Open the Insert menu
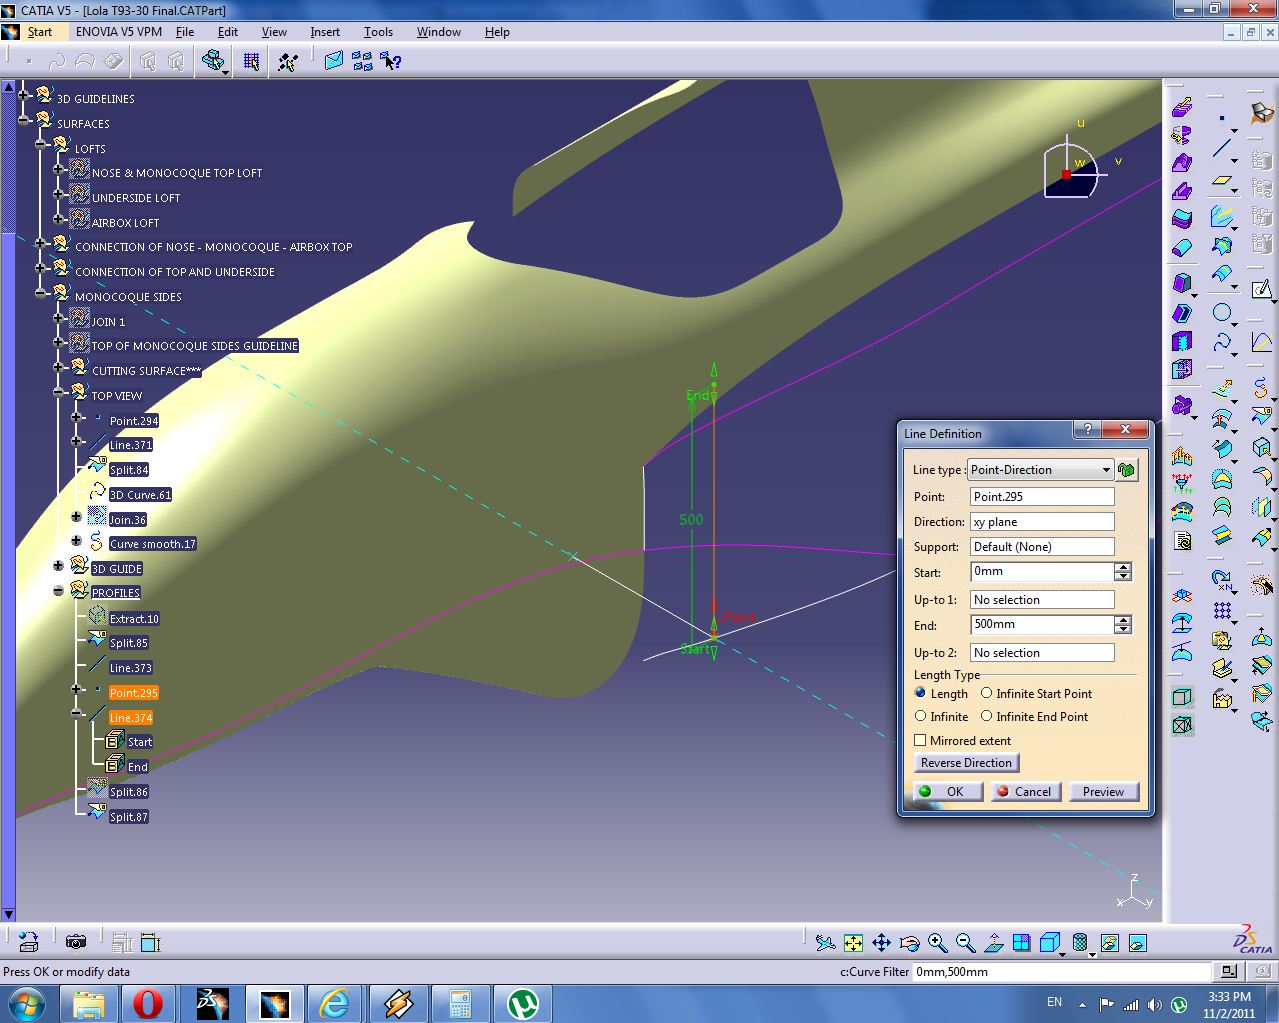This screenshot has width=1279, height=1023. [325, 32]
